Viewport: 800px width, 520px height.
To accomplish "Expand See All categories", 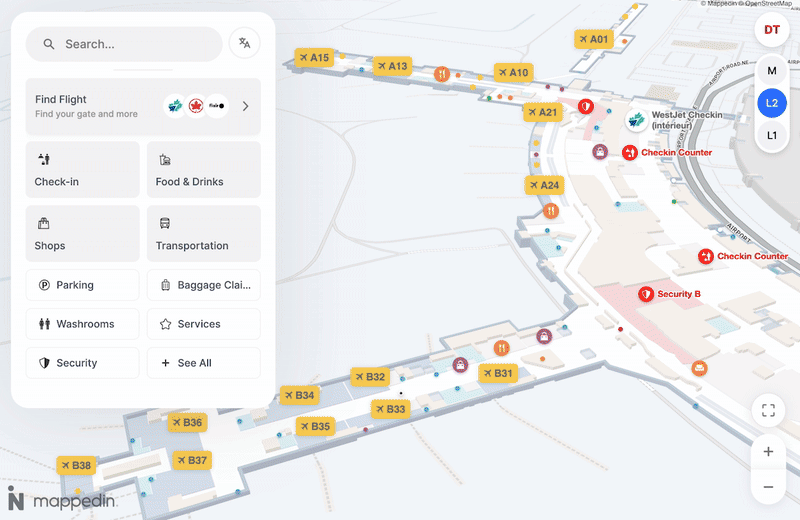I will [x=204, y=363].
